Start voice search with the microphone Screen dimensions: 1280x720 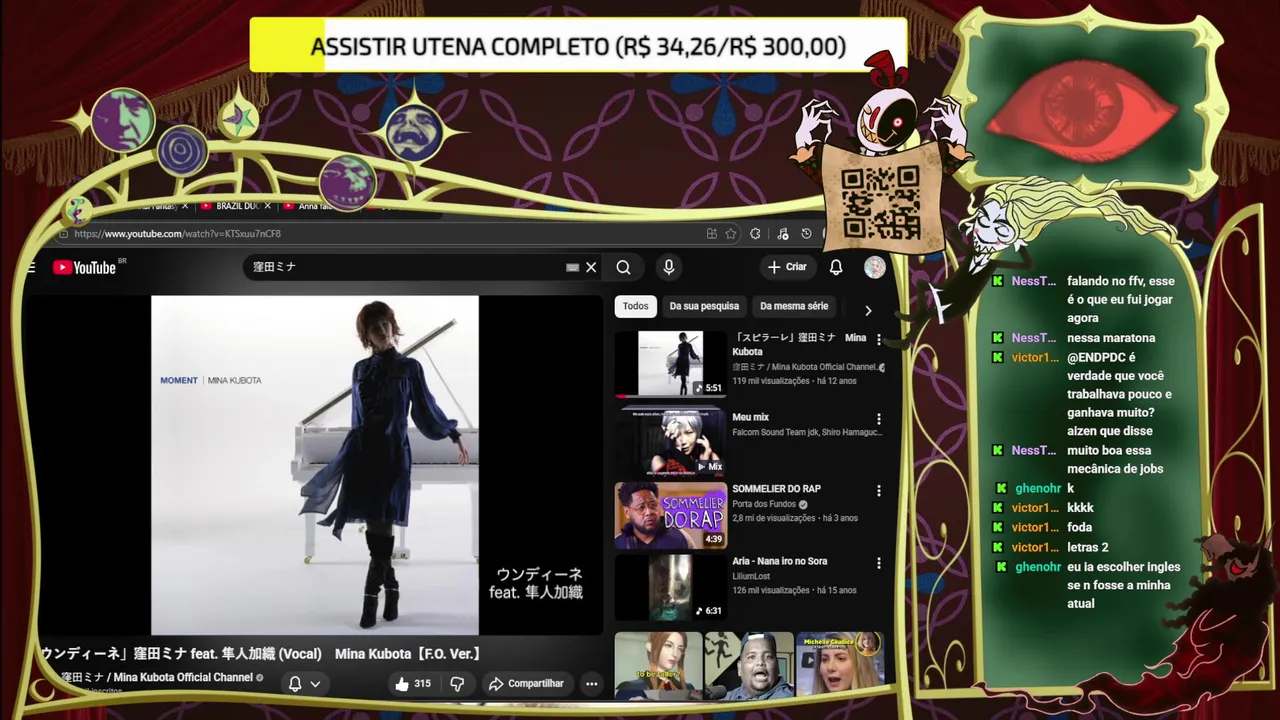click(x=669, y=267)
